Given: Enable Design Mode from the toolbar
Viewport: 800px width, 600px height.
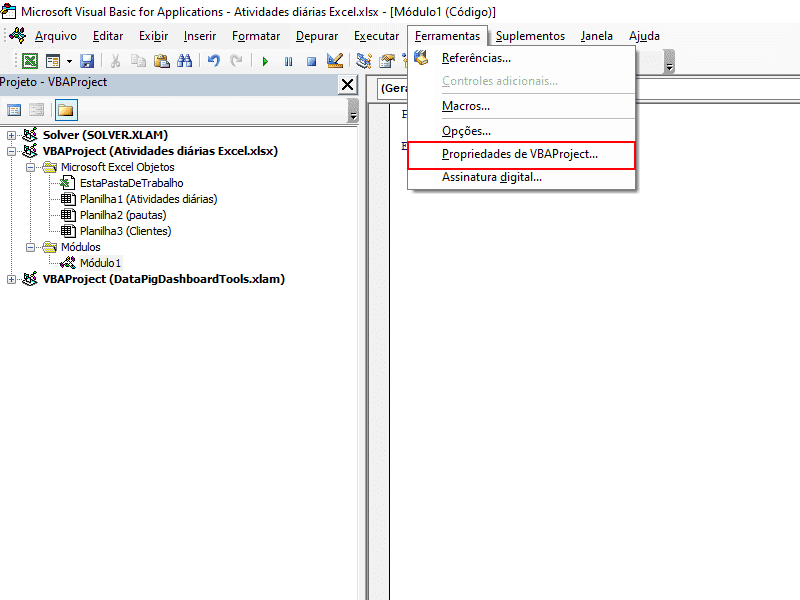Looking at the screenshot, I should coord(335,61).
